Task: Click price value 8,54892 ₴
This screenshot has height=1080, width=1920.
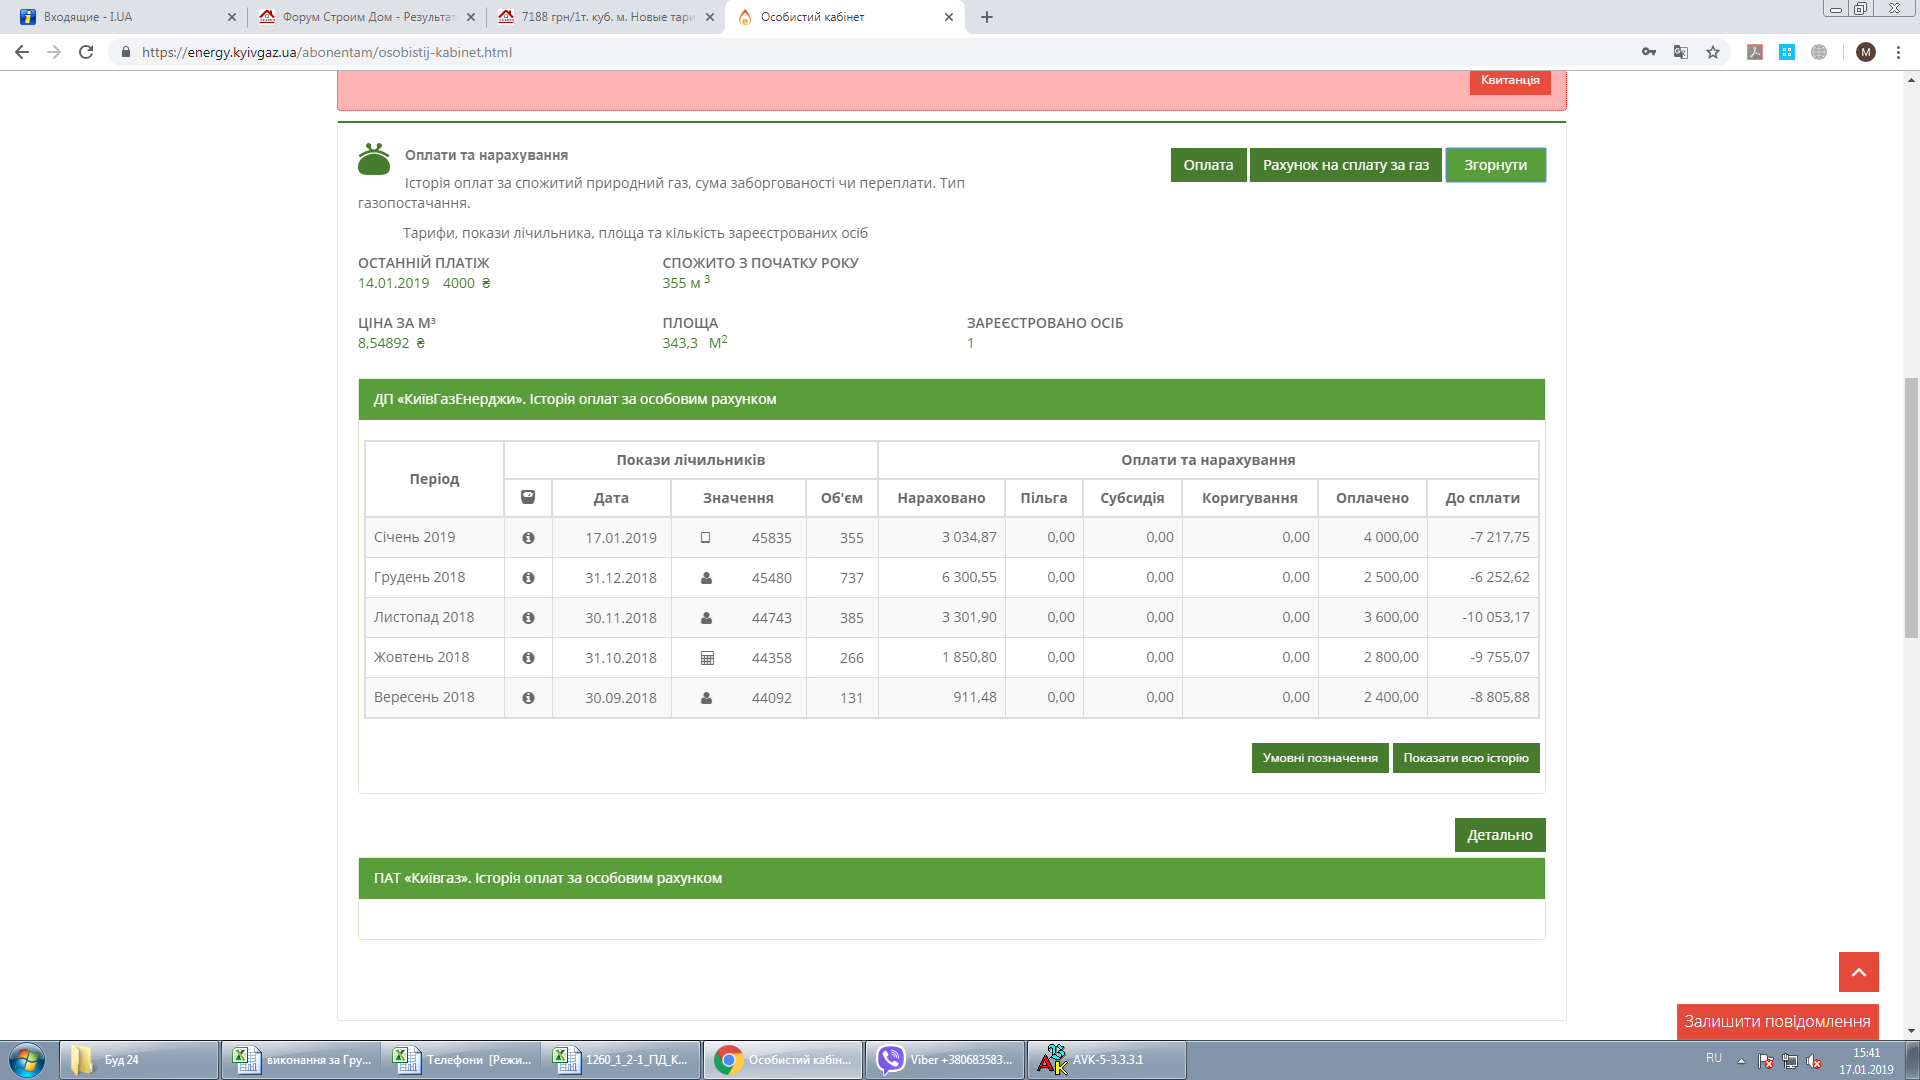Action: click(x=391, y=343)
